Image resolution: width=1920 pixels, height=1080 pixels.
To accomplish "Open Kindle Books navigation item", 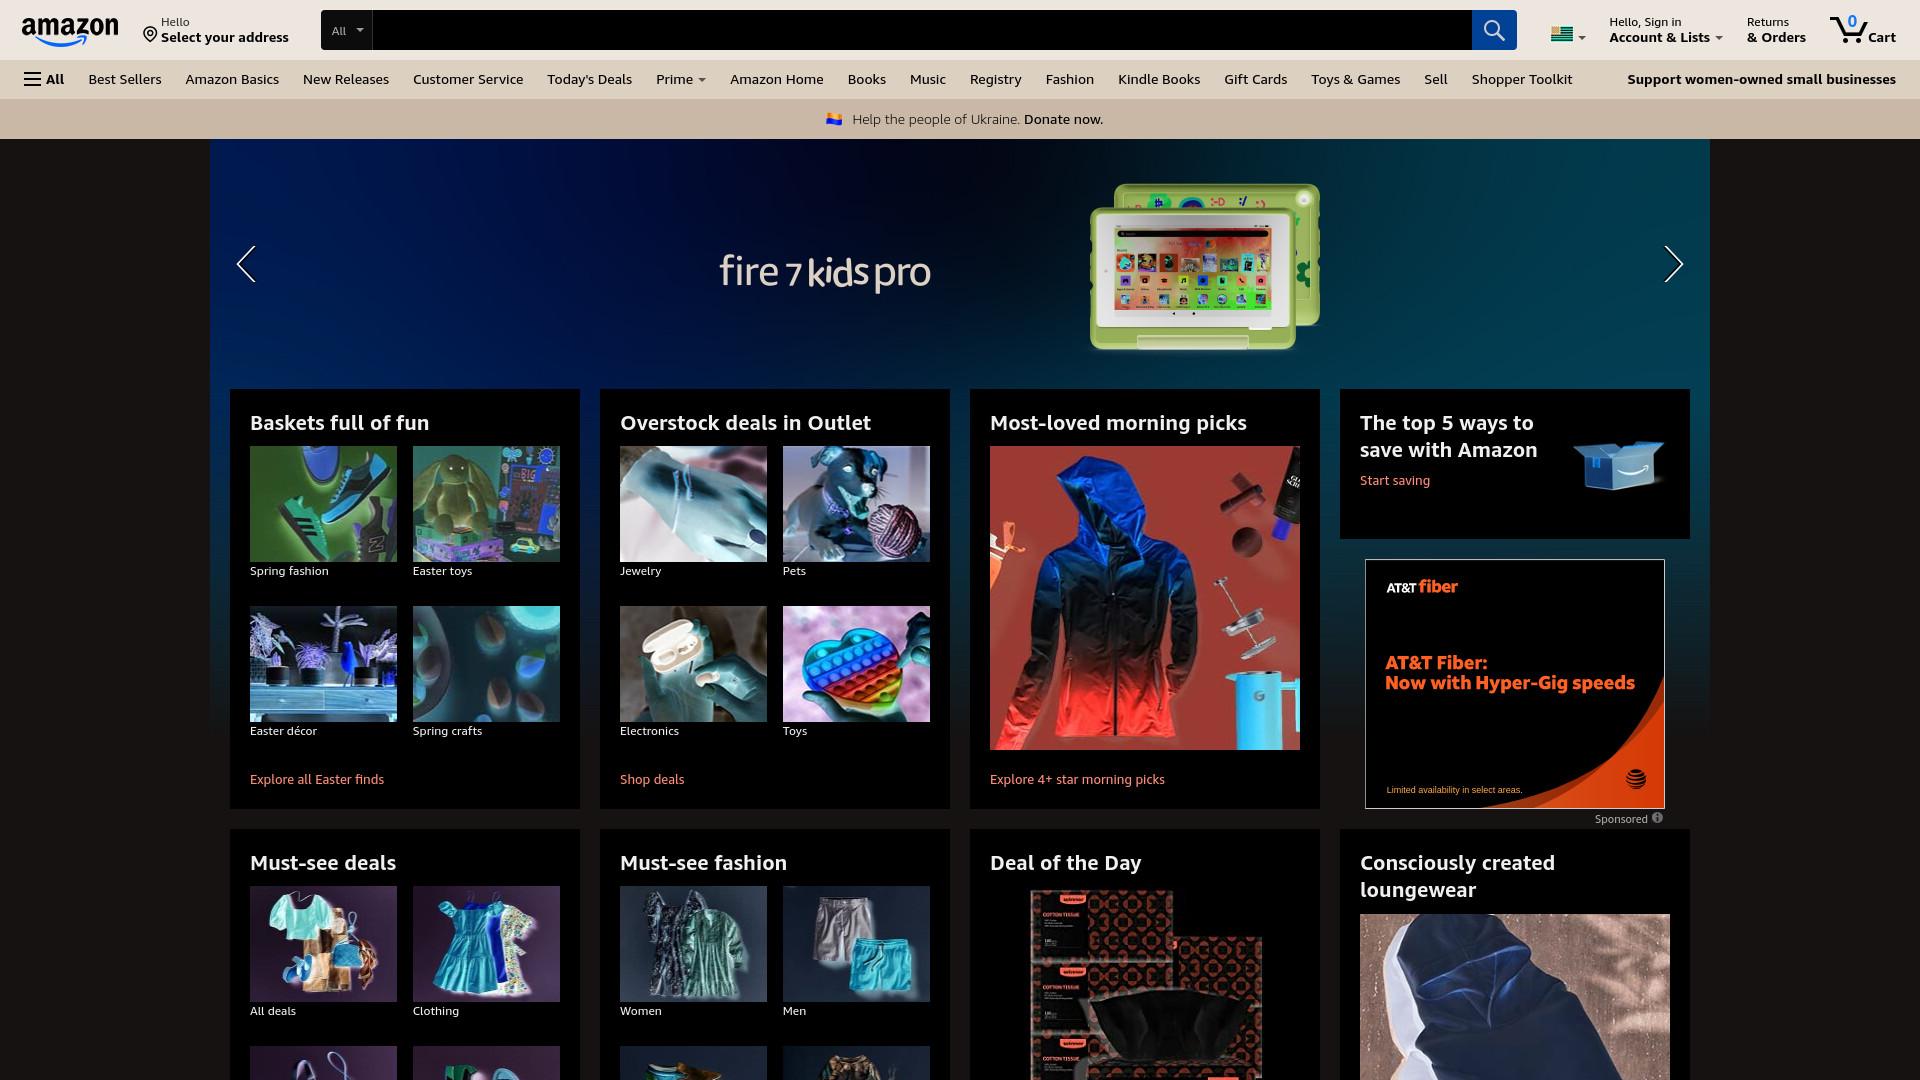I will click(1159, 79).
